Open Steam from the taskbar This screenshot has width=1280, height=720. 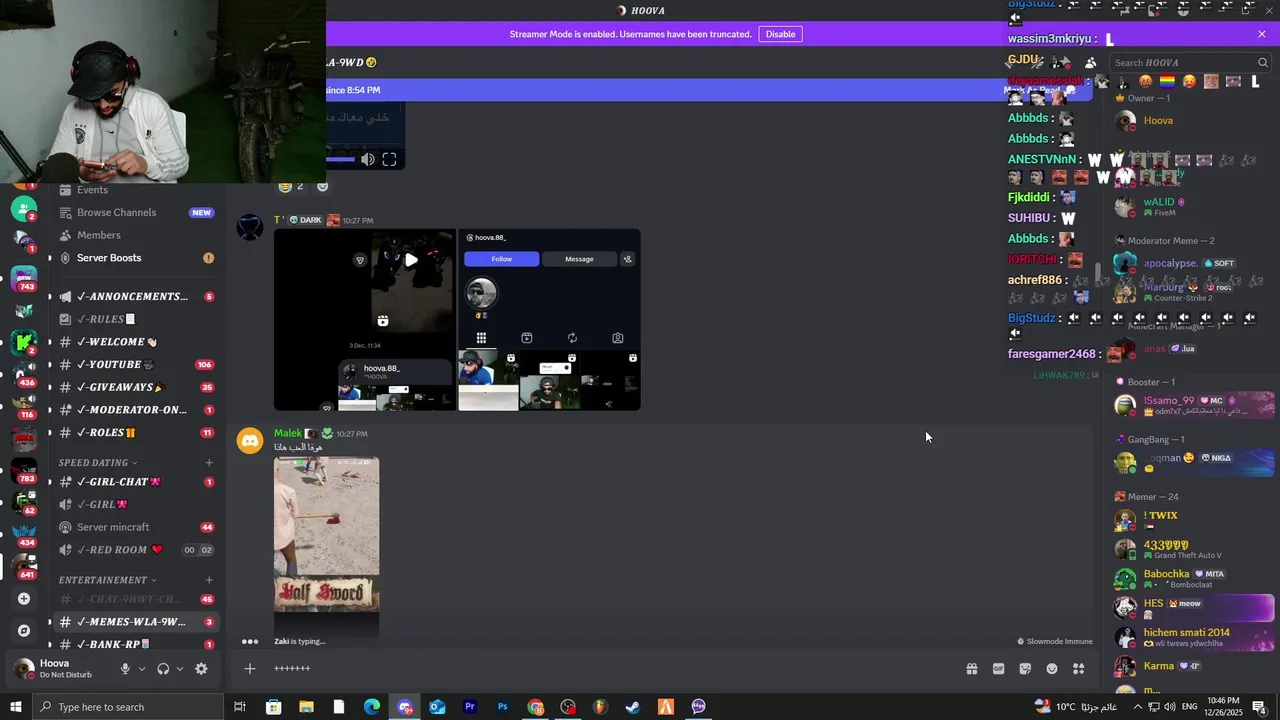coord(633,707)
